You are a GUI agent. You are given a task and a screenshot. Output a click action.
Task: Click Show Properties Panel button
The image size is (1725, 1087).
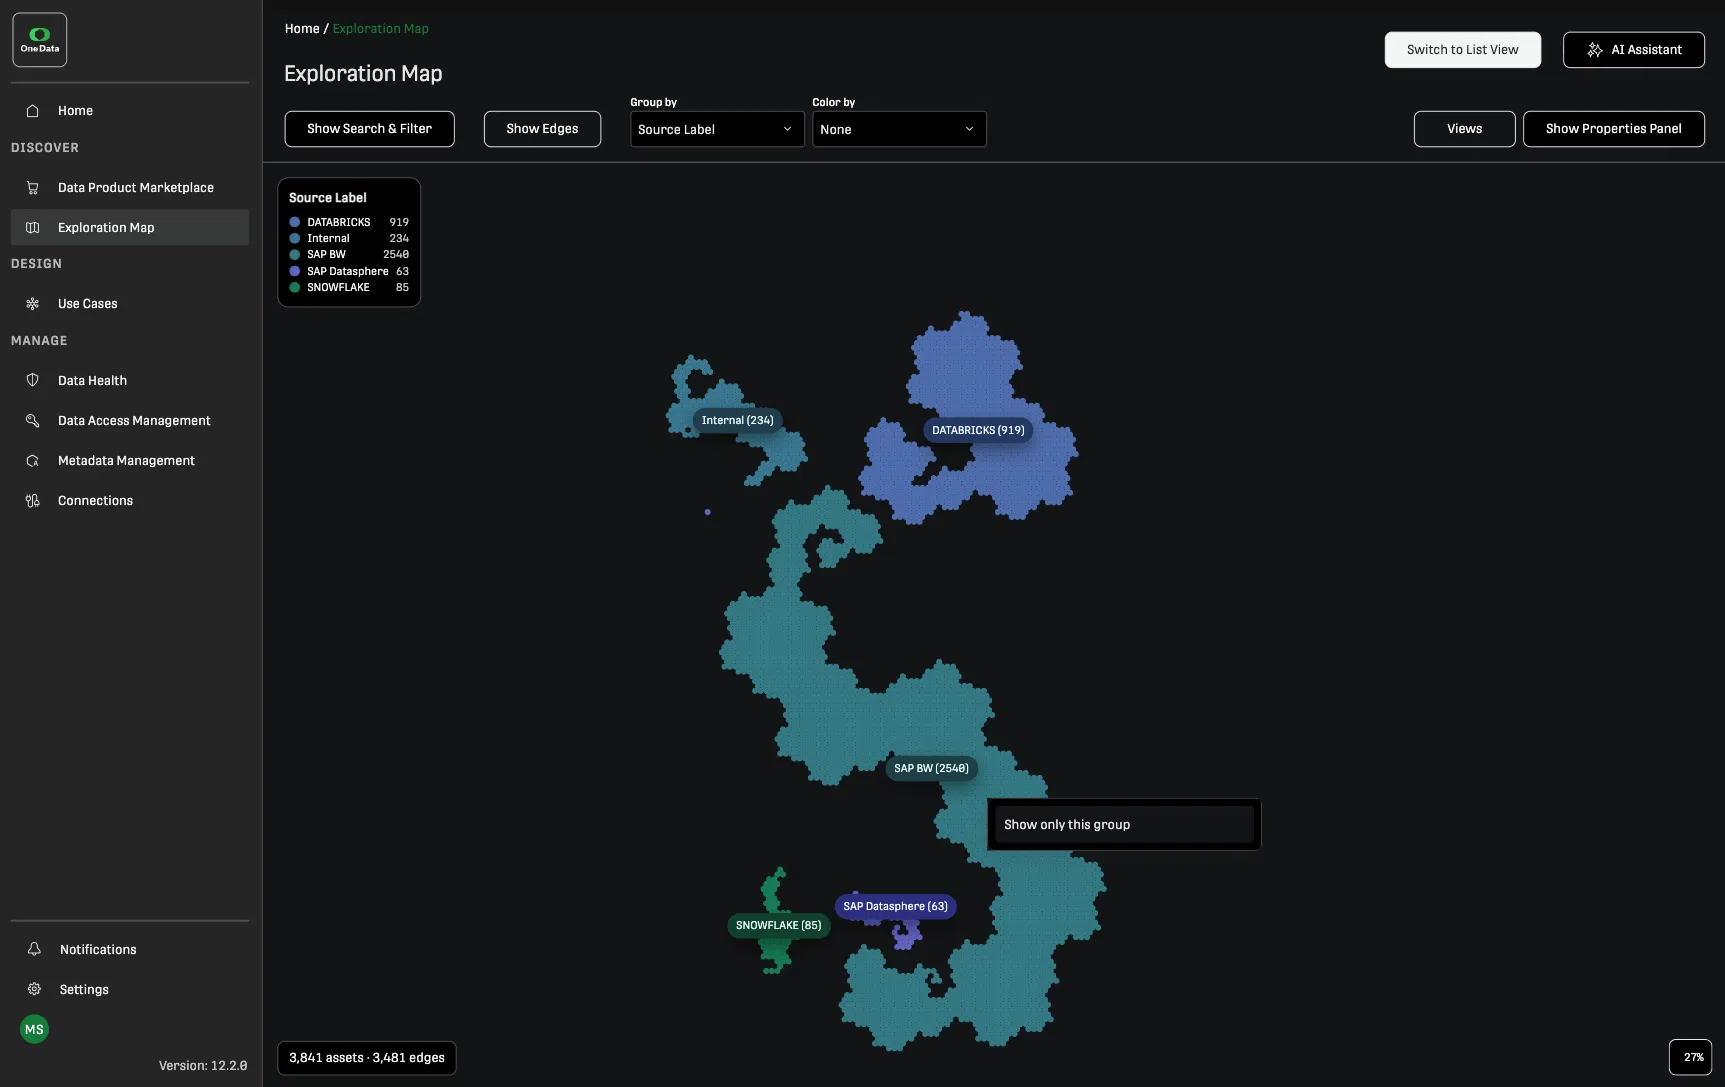1613,129
